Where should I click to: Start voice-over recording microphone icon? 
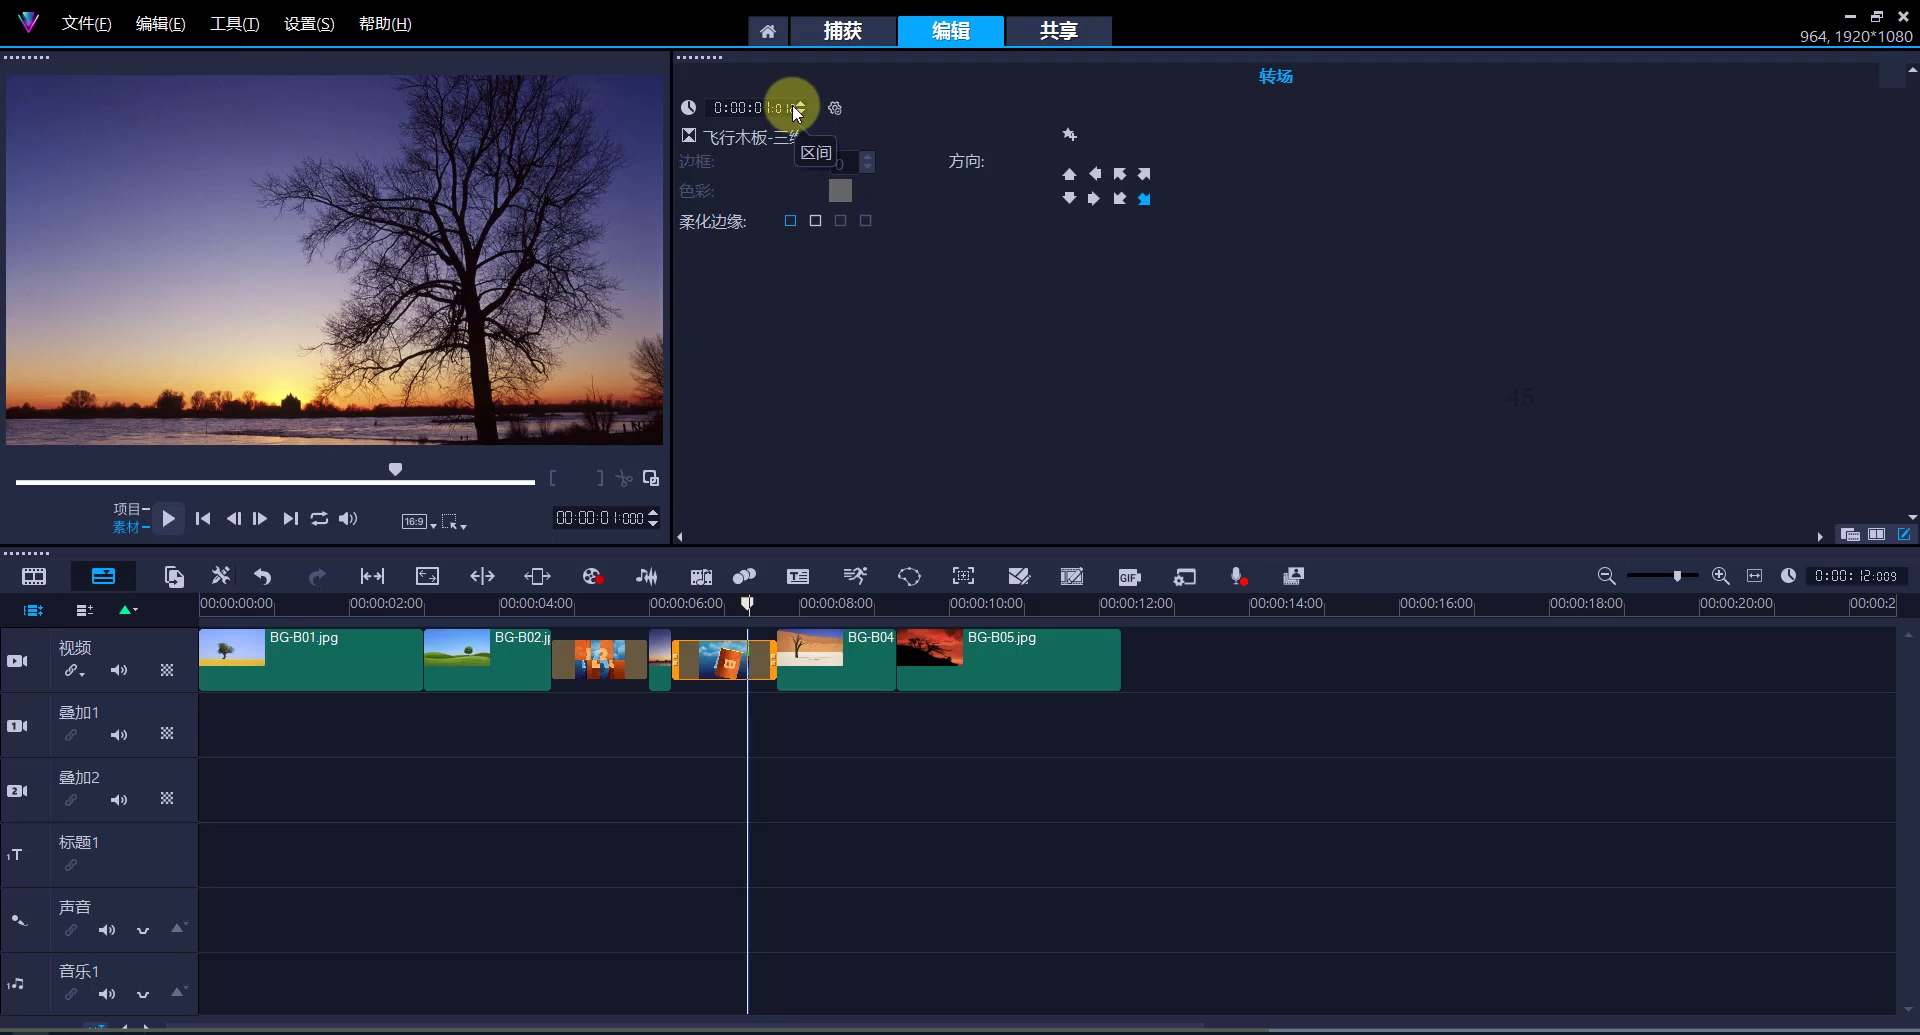pyautogui.click(x=1238, y=576)
